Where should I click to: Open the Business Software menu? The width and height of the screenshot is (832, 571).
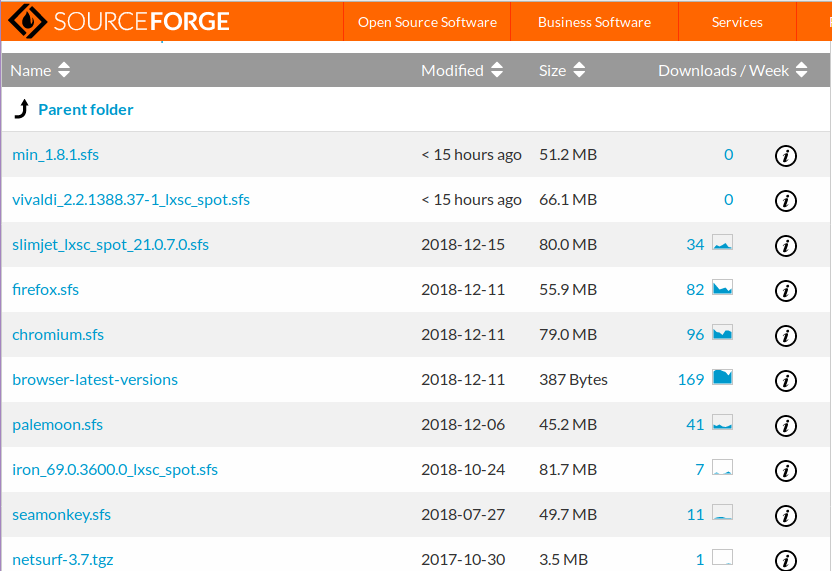[x=594, y=22]
